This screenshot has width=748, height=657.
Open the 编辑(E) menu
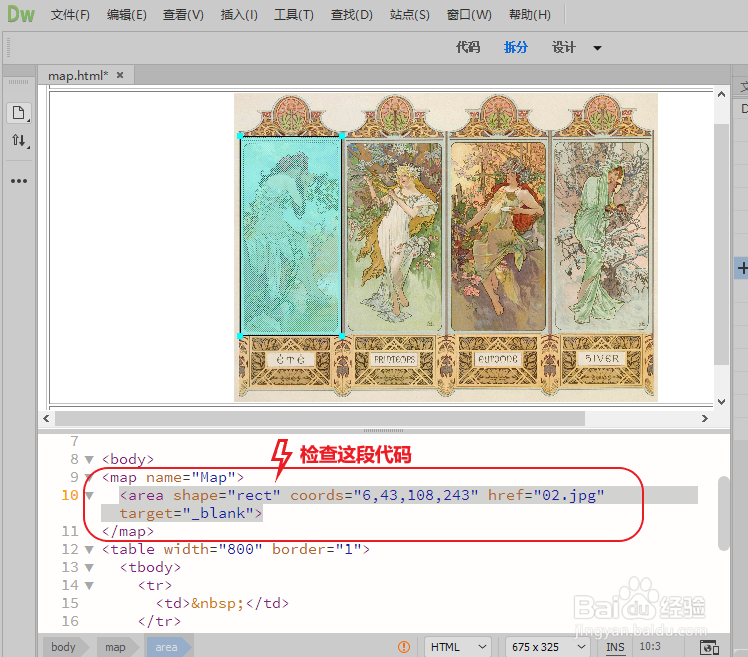(x=126, y=15)
